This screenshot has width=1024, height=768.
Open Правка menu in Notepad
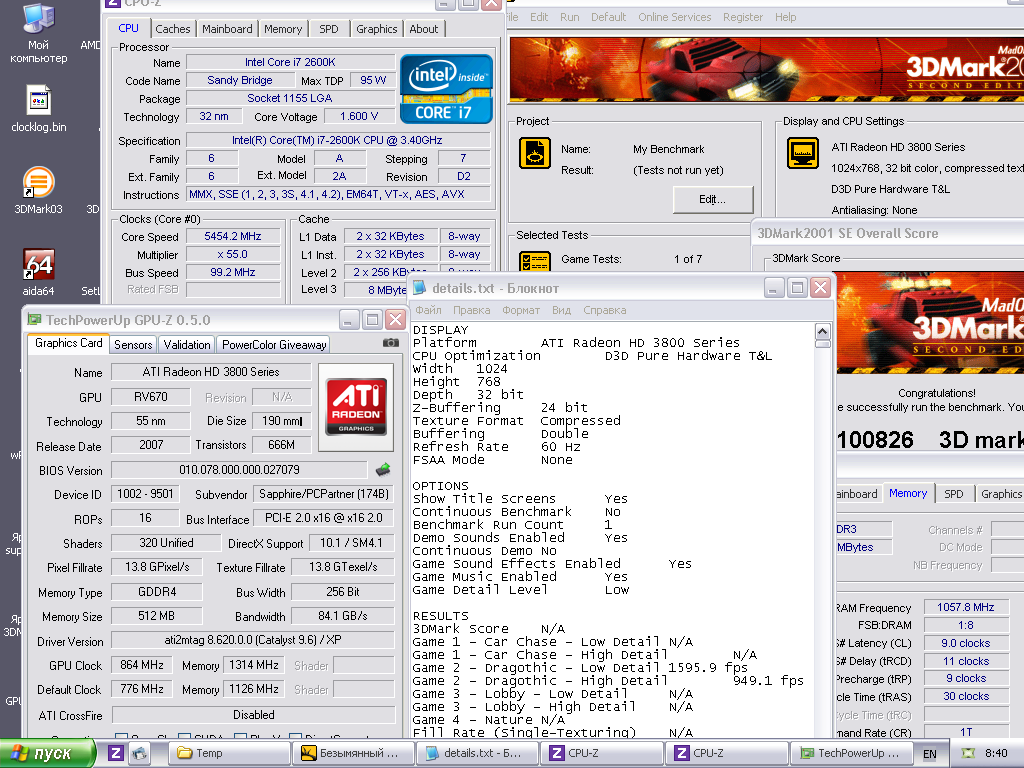[x=472, y=310]
